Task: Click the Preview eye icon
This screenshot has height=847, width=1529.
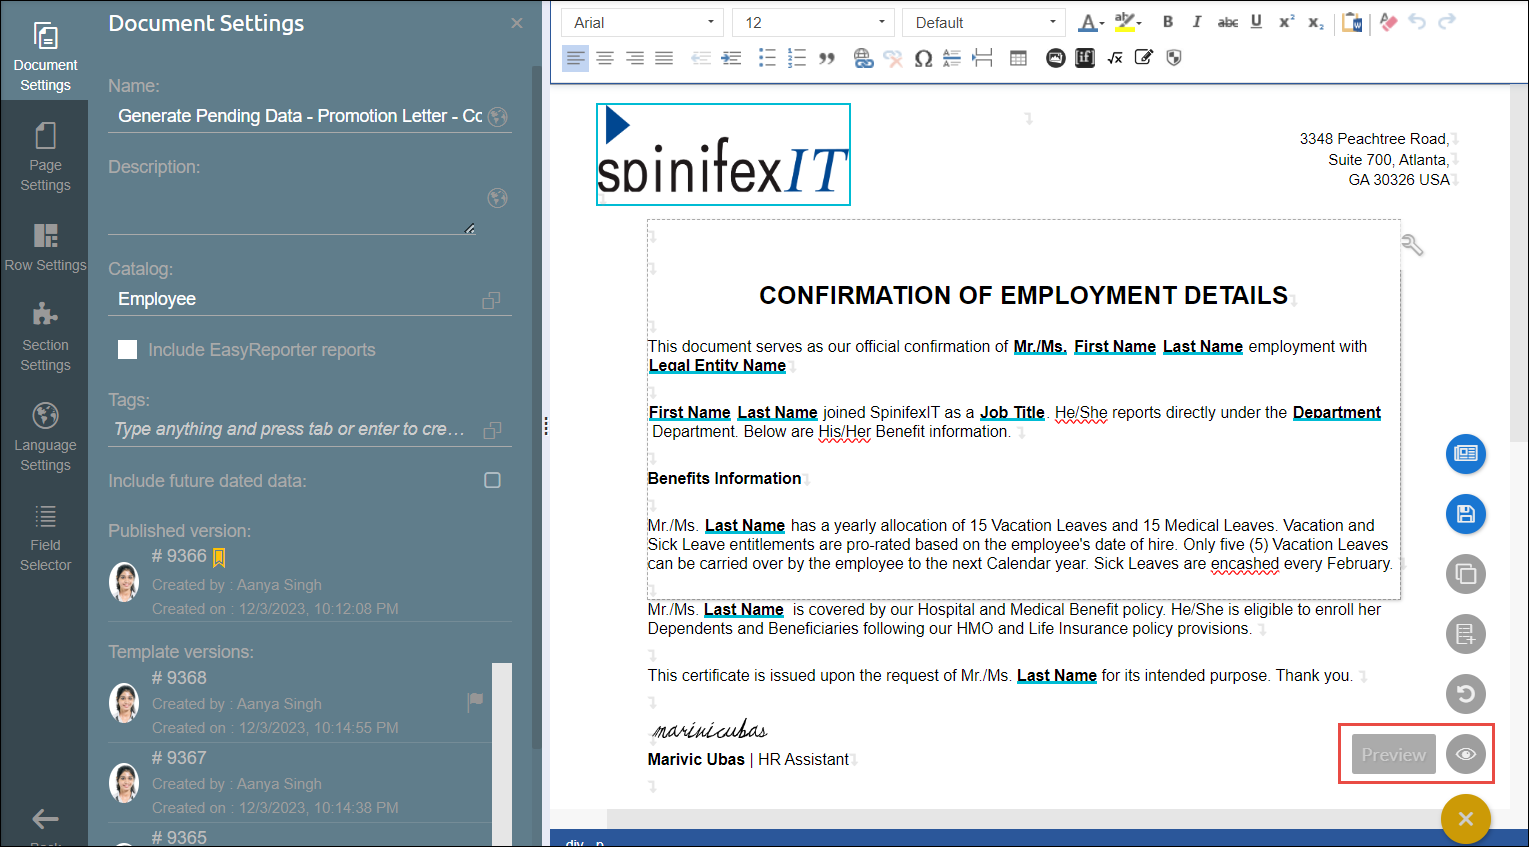Action: 1465,754
